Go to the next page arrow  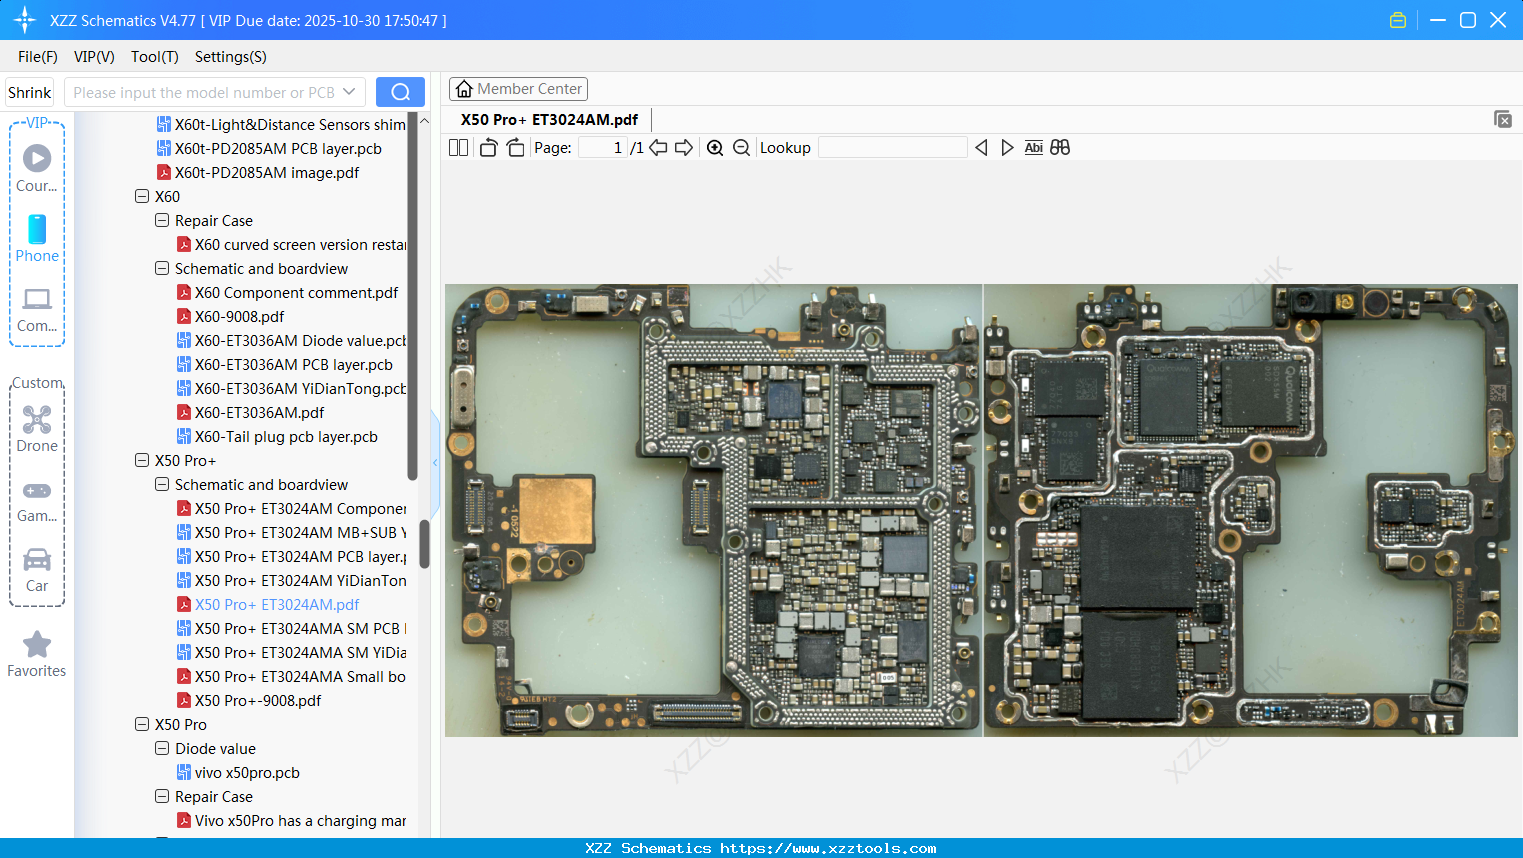(x=684, y=148)
